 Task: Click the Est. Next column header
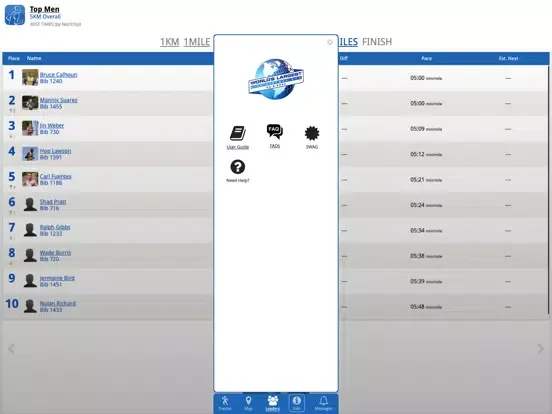pyautogui.click(x=508, y=58)
